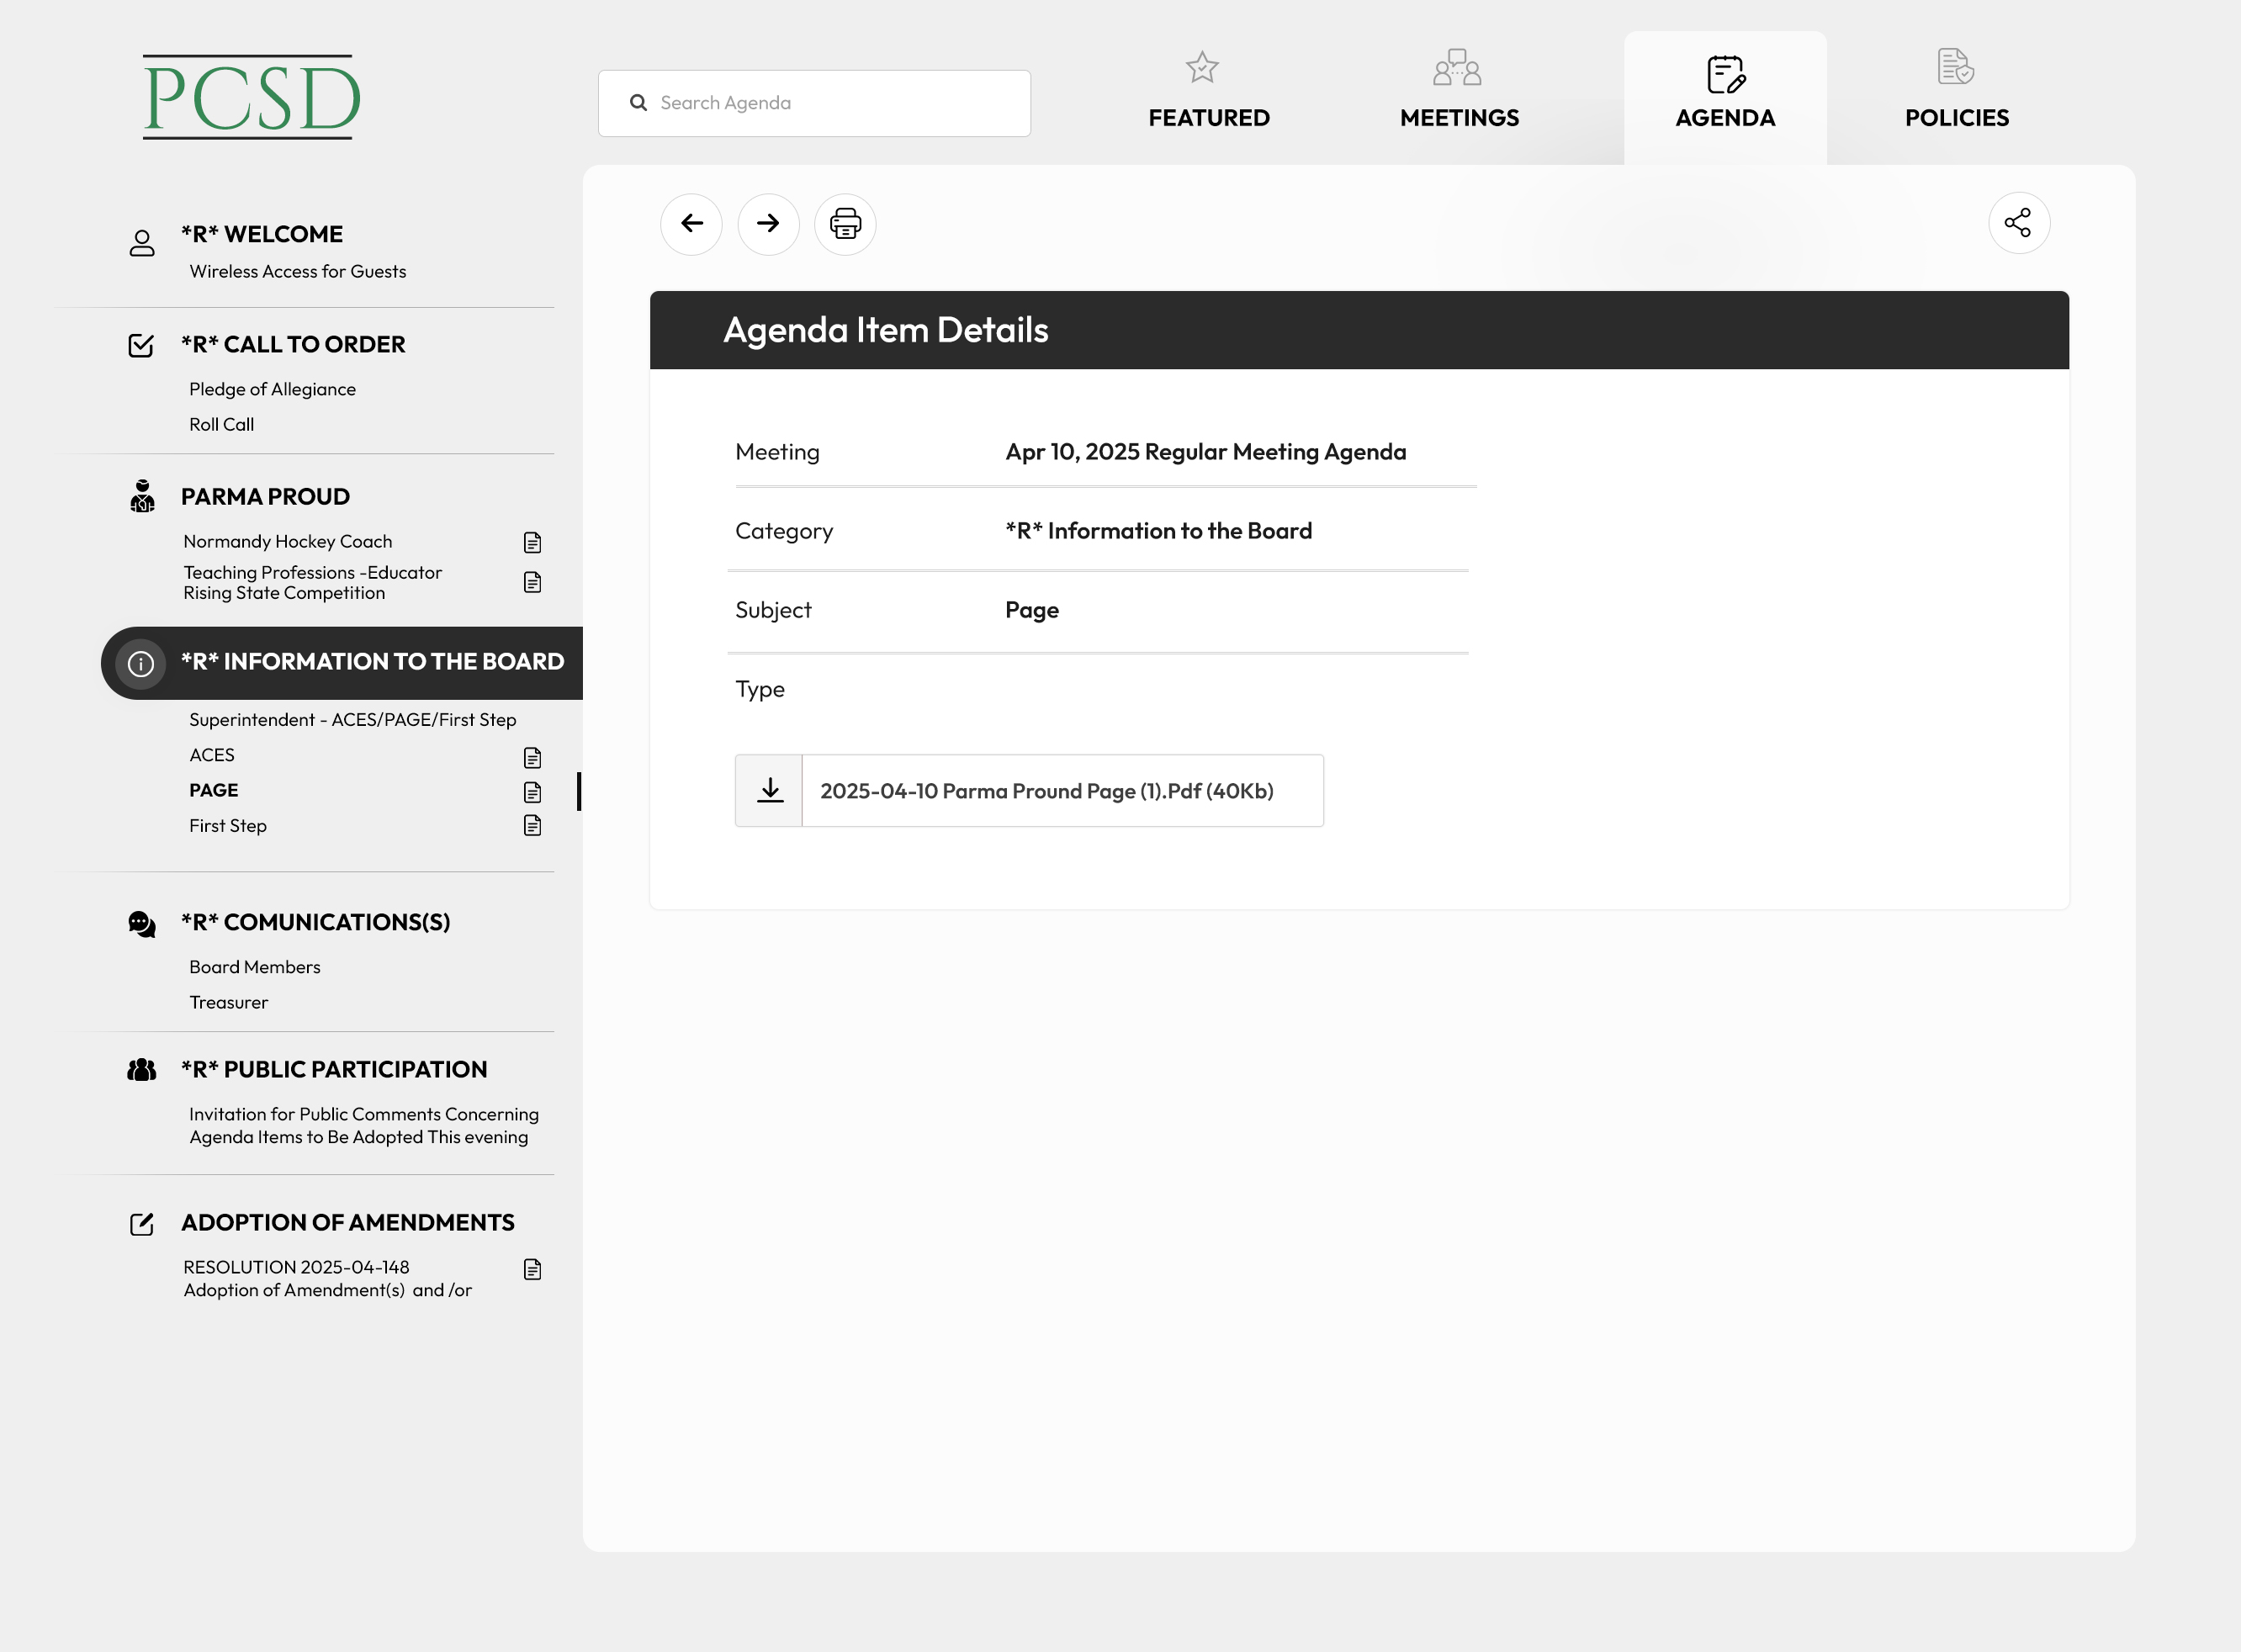Viewport: 2241px width, 1652px height.
Task: Click the Search Agenda field
Action: (x=814, y=103)
